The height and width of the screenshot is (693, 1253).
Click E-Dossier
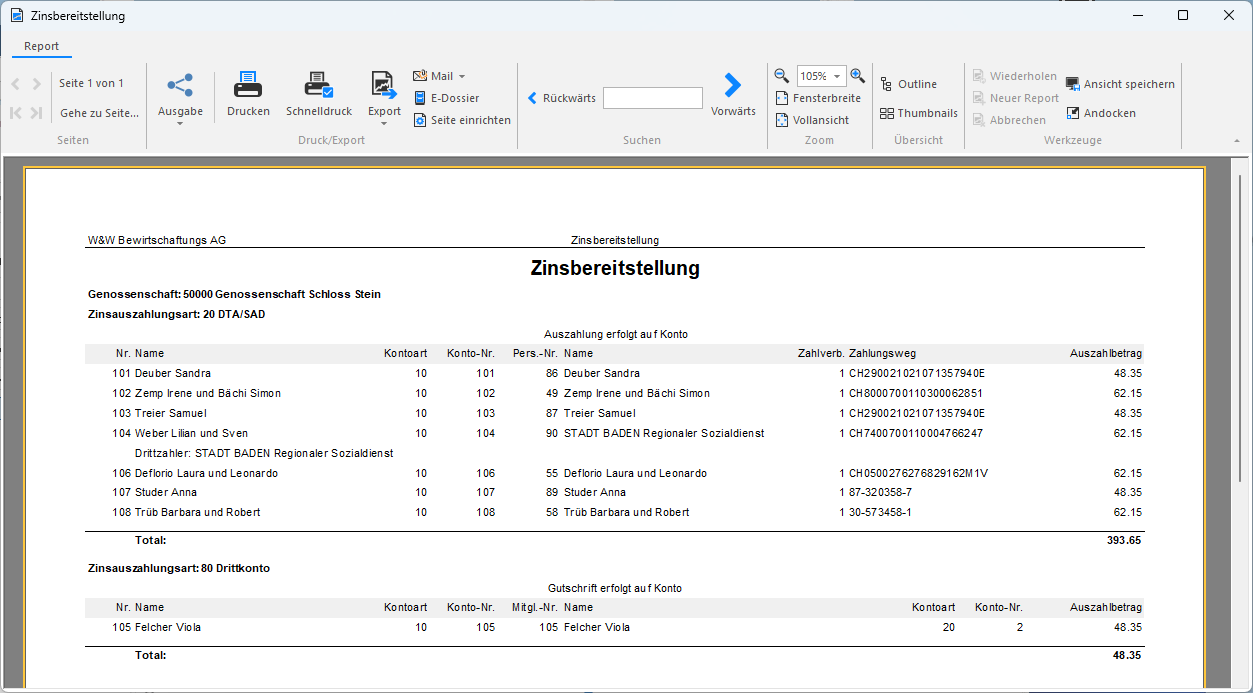pyautogui.click(x=446, y=98)
